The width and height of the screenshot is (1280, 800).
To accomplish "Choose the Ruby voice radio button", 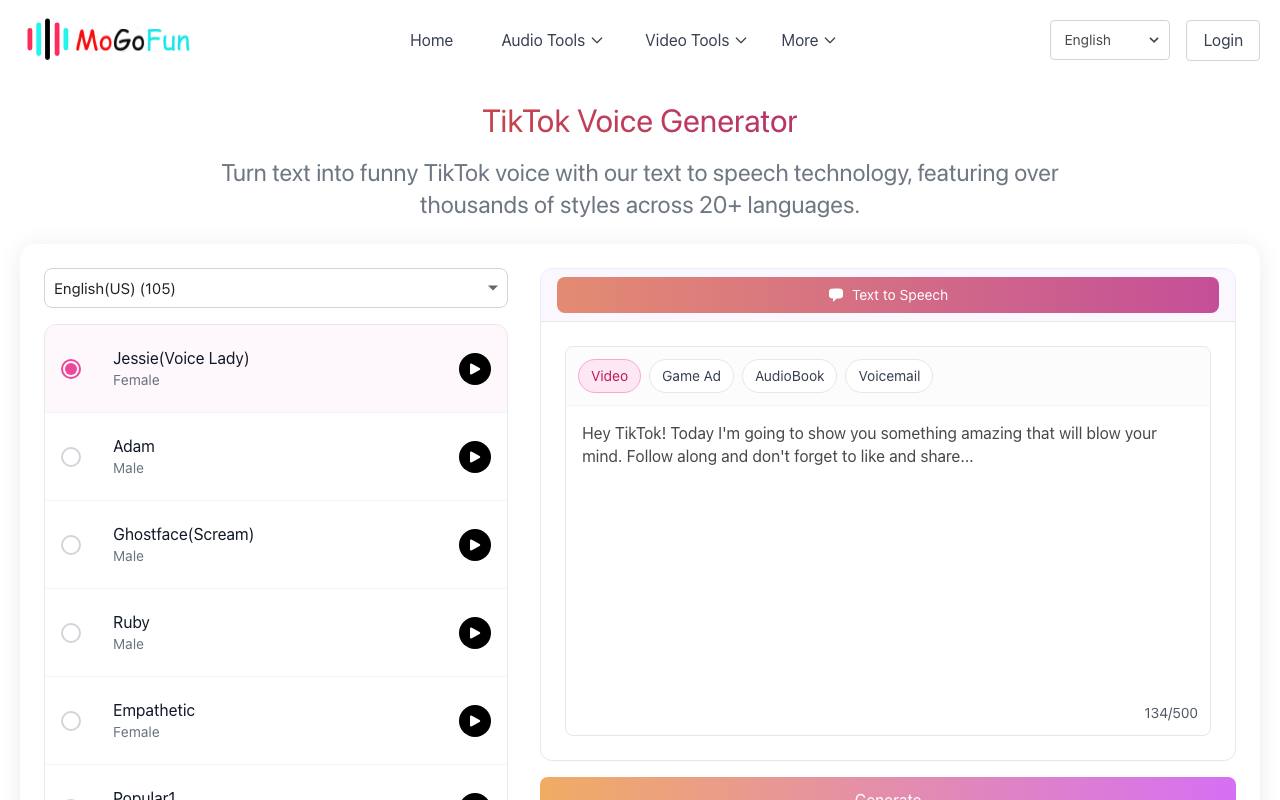I will 71,633.
